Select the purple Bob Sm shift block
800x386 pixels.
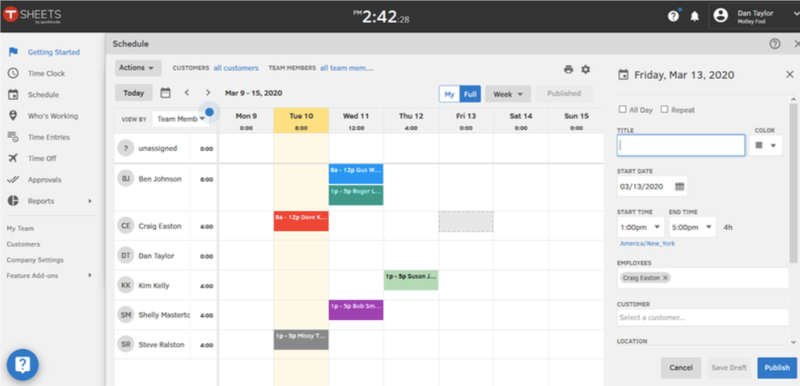pyautogui.click(x=356, y=310)
